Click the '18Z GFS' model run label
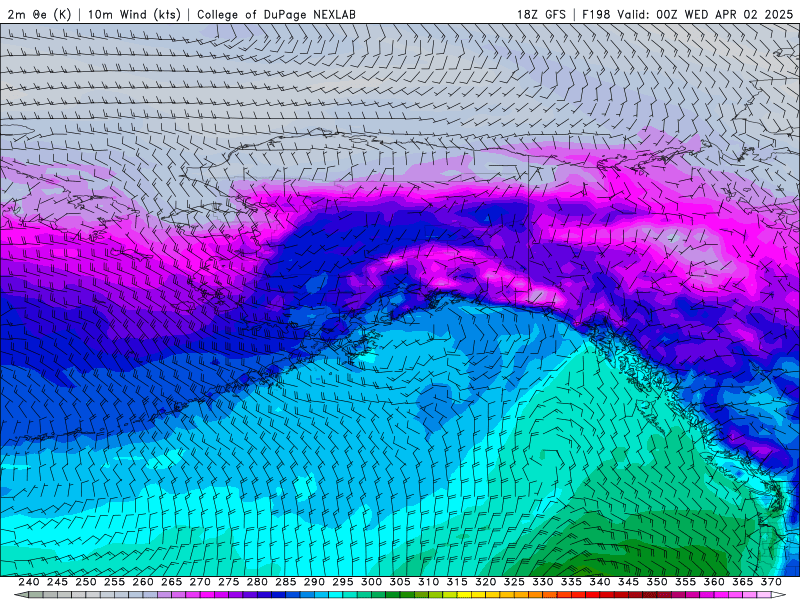 [x=541, y=14]
